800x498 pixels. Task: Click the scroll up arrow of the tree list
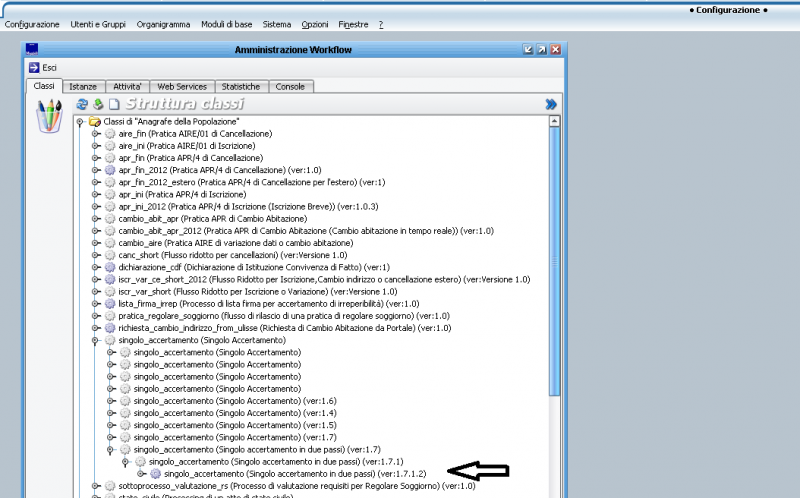pyautogui.click(x=554, y=121)
